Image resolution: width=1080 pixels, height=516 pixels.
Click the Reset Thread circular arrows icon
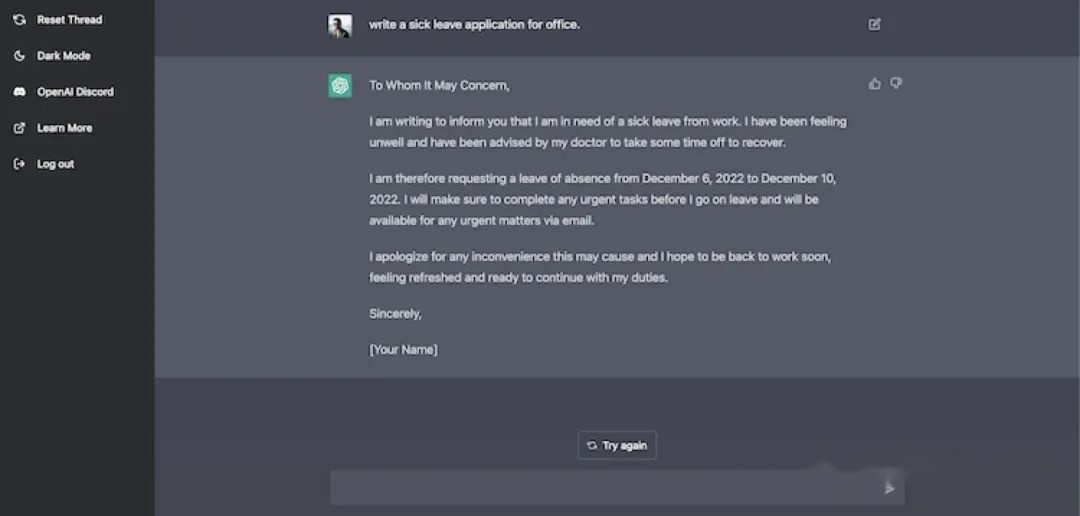(19, 20)
